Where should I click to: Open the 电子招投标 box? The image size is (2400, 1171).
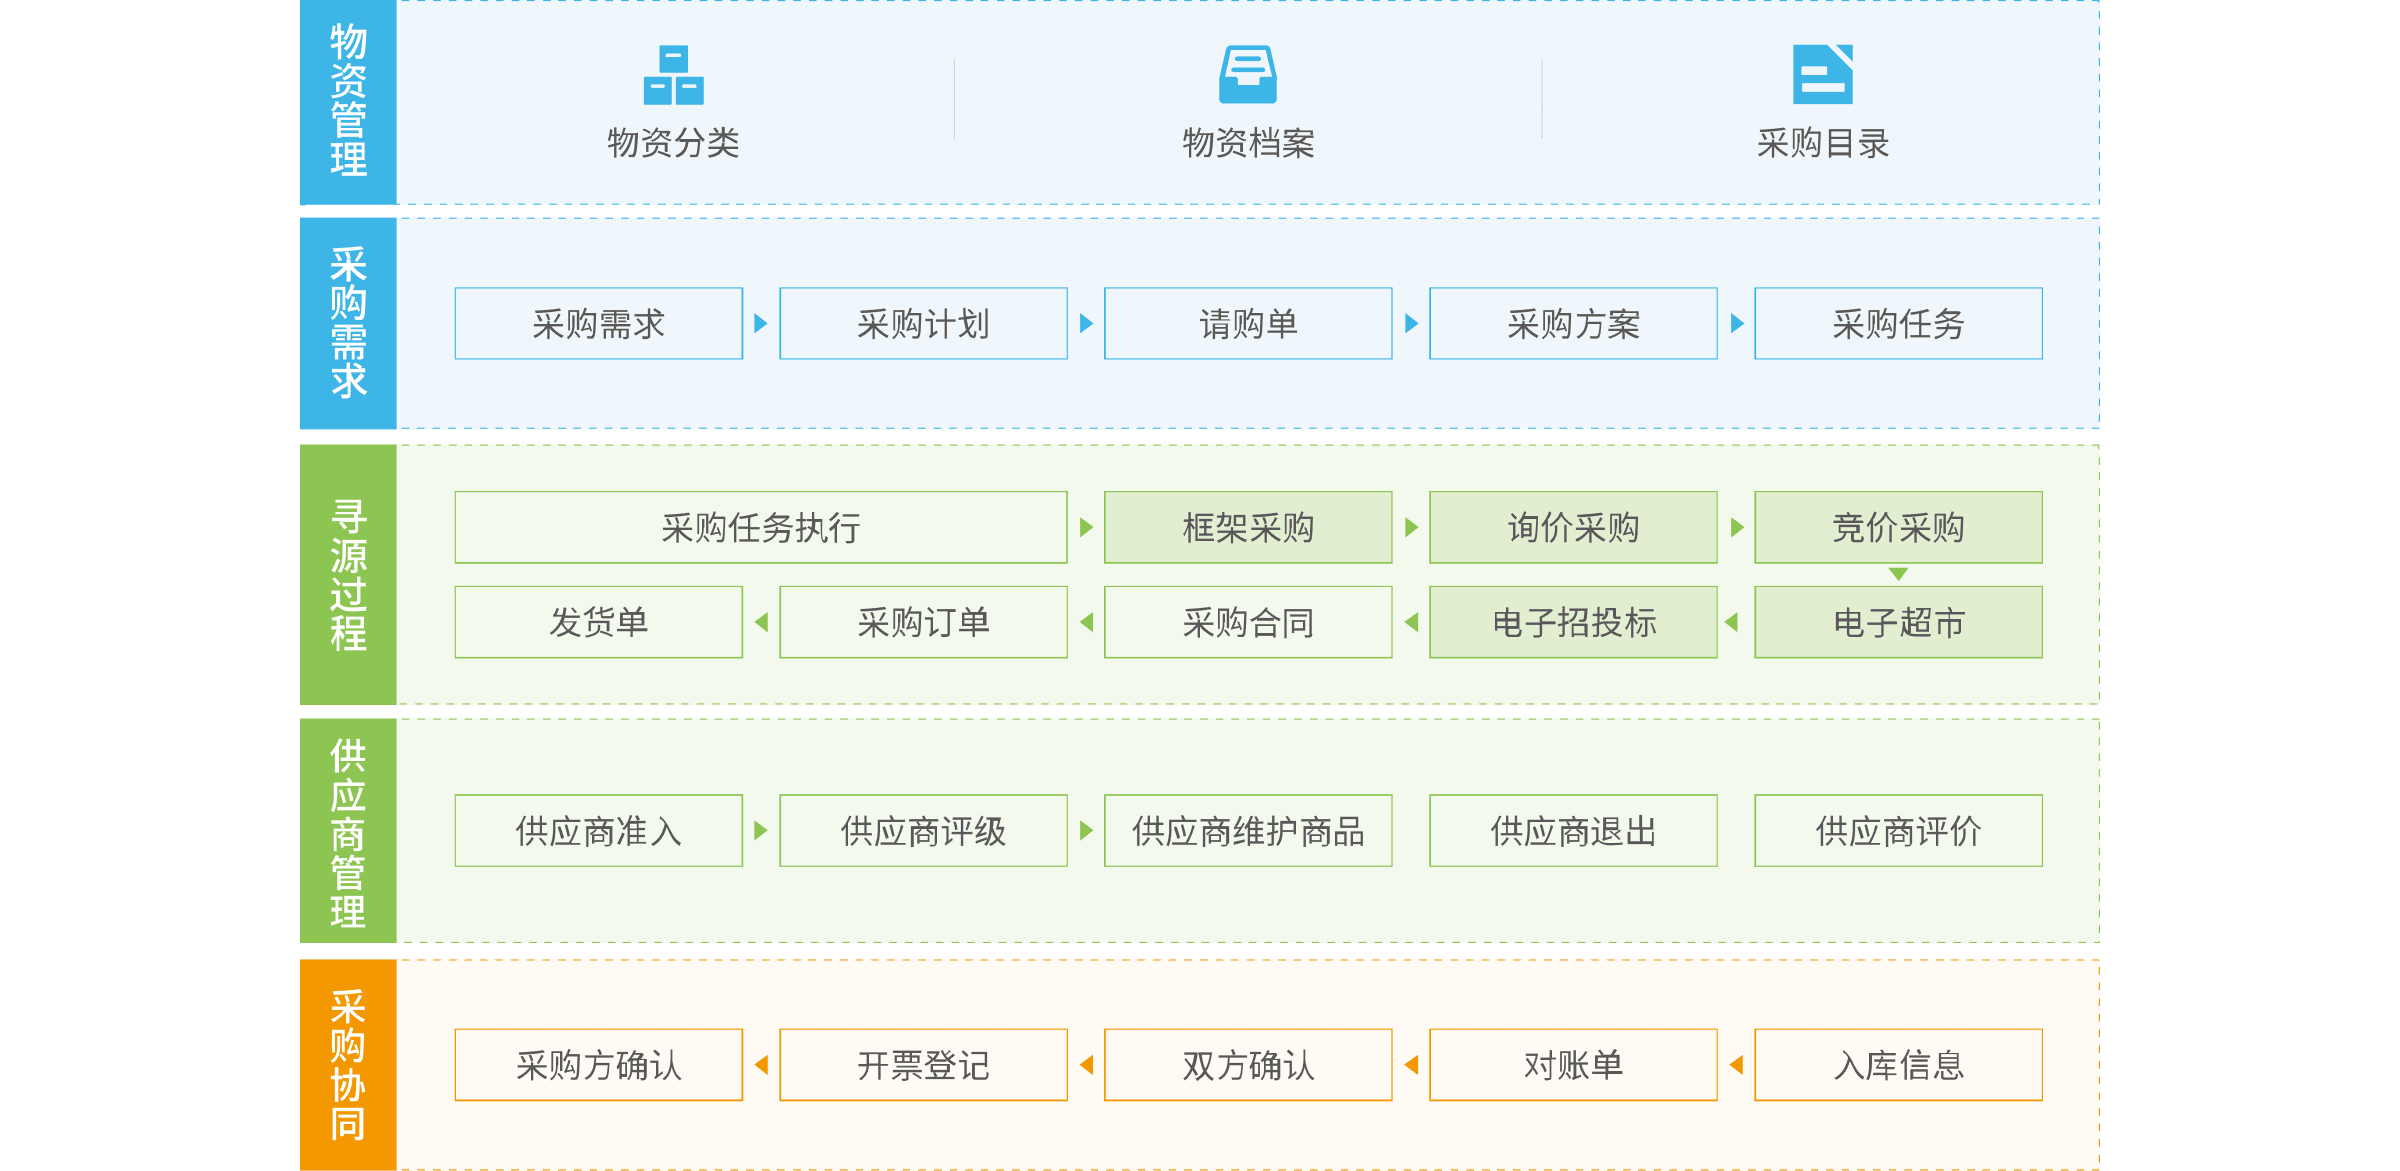[x=1573, y=622]
